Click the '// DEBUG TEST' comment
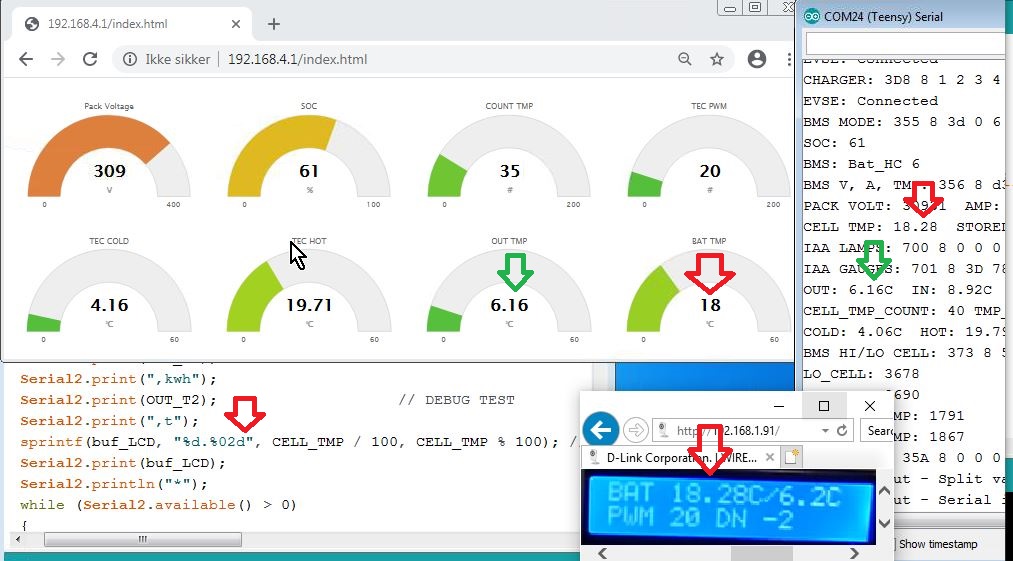 coord(457,400)
